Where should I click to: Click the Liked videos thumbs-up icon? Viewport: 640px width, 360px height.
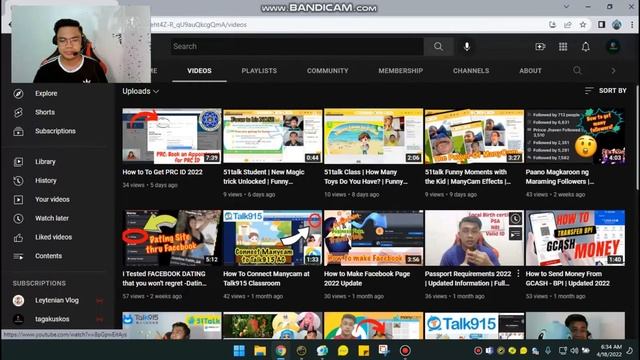pyautogui.click(x=18, y=238)
